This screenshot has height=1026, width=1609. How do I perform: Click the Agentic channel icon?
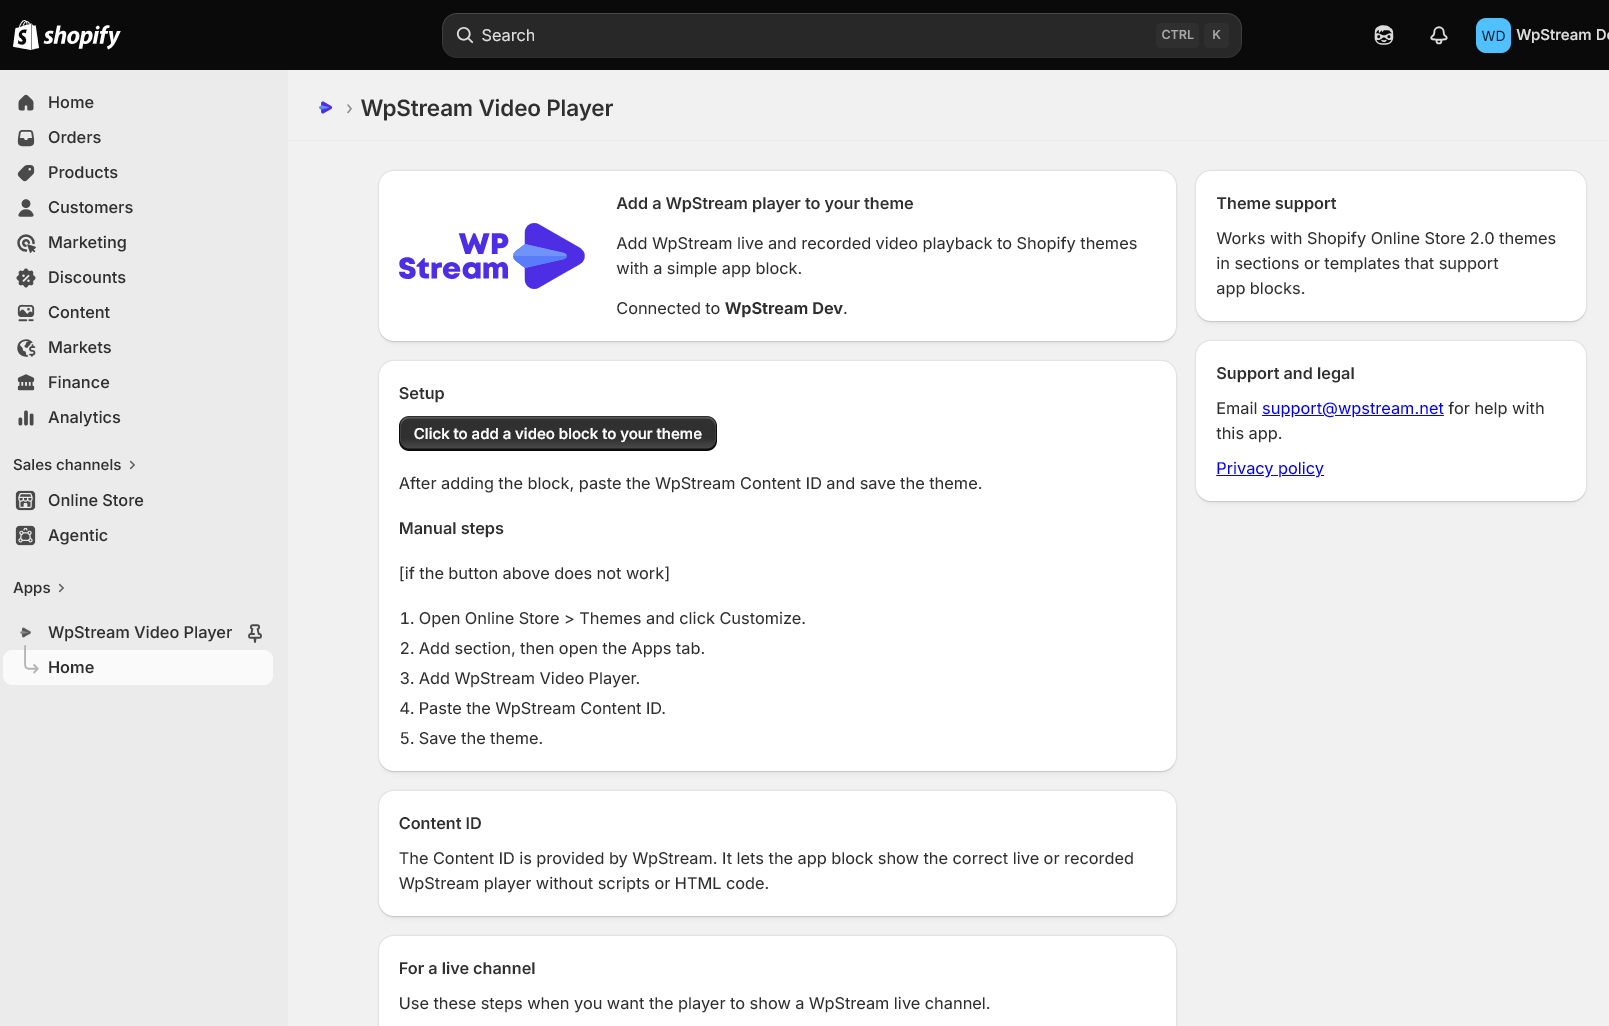pos(26,535)
